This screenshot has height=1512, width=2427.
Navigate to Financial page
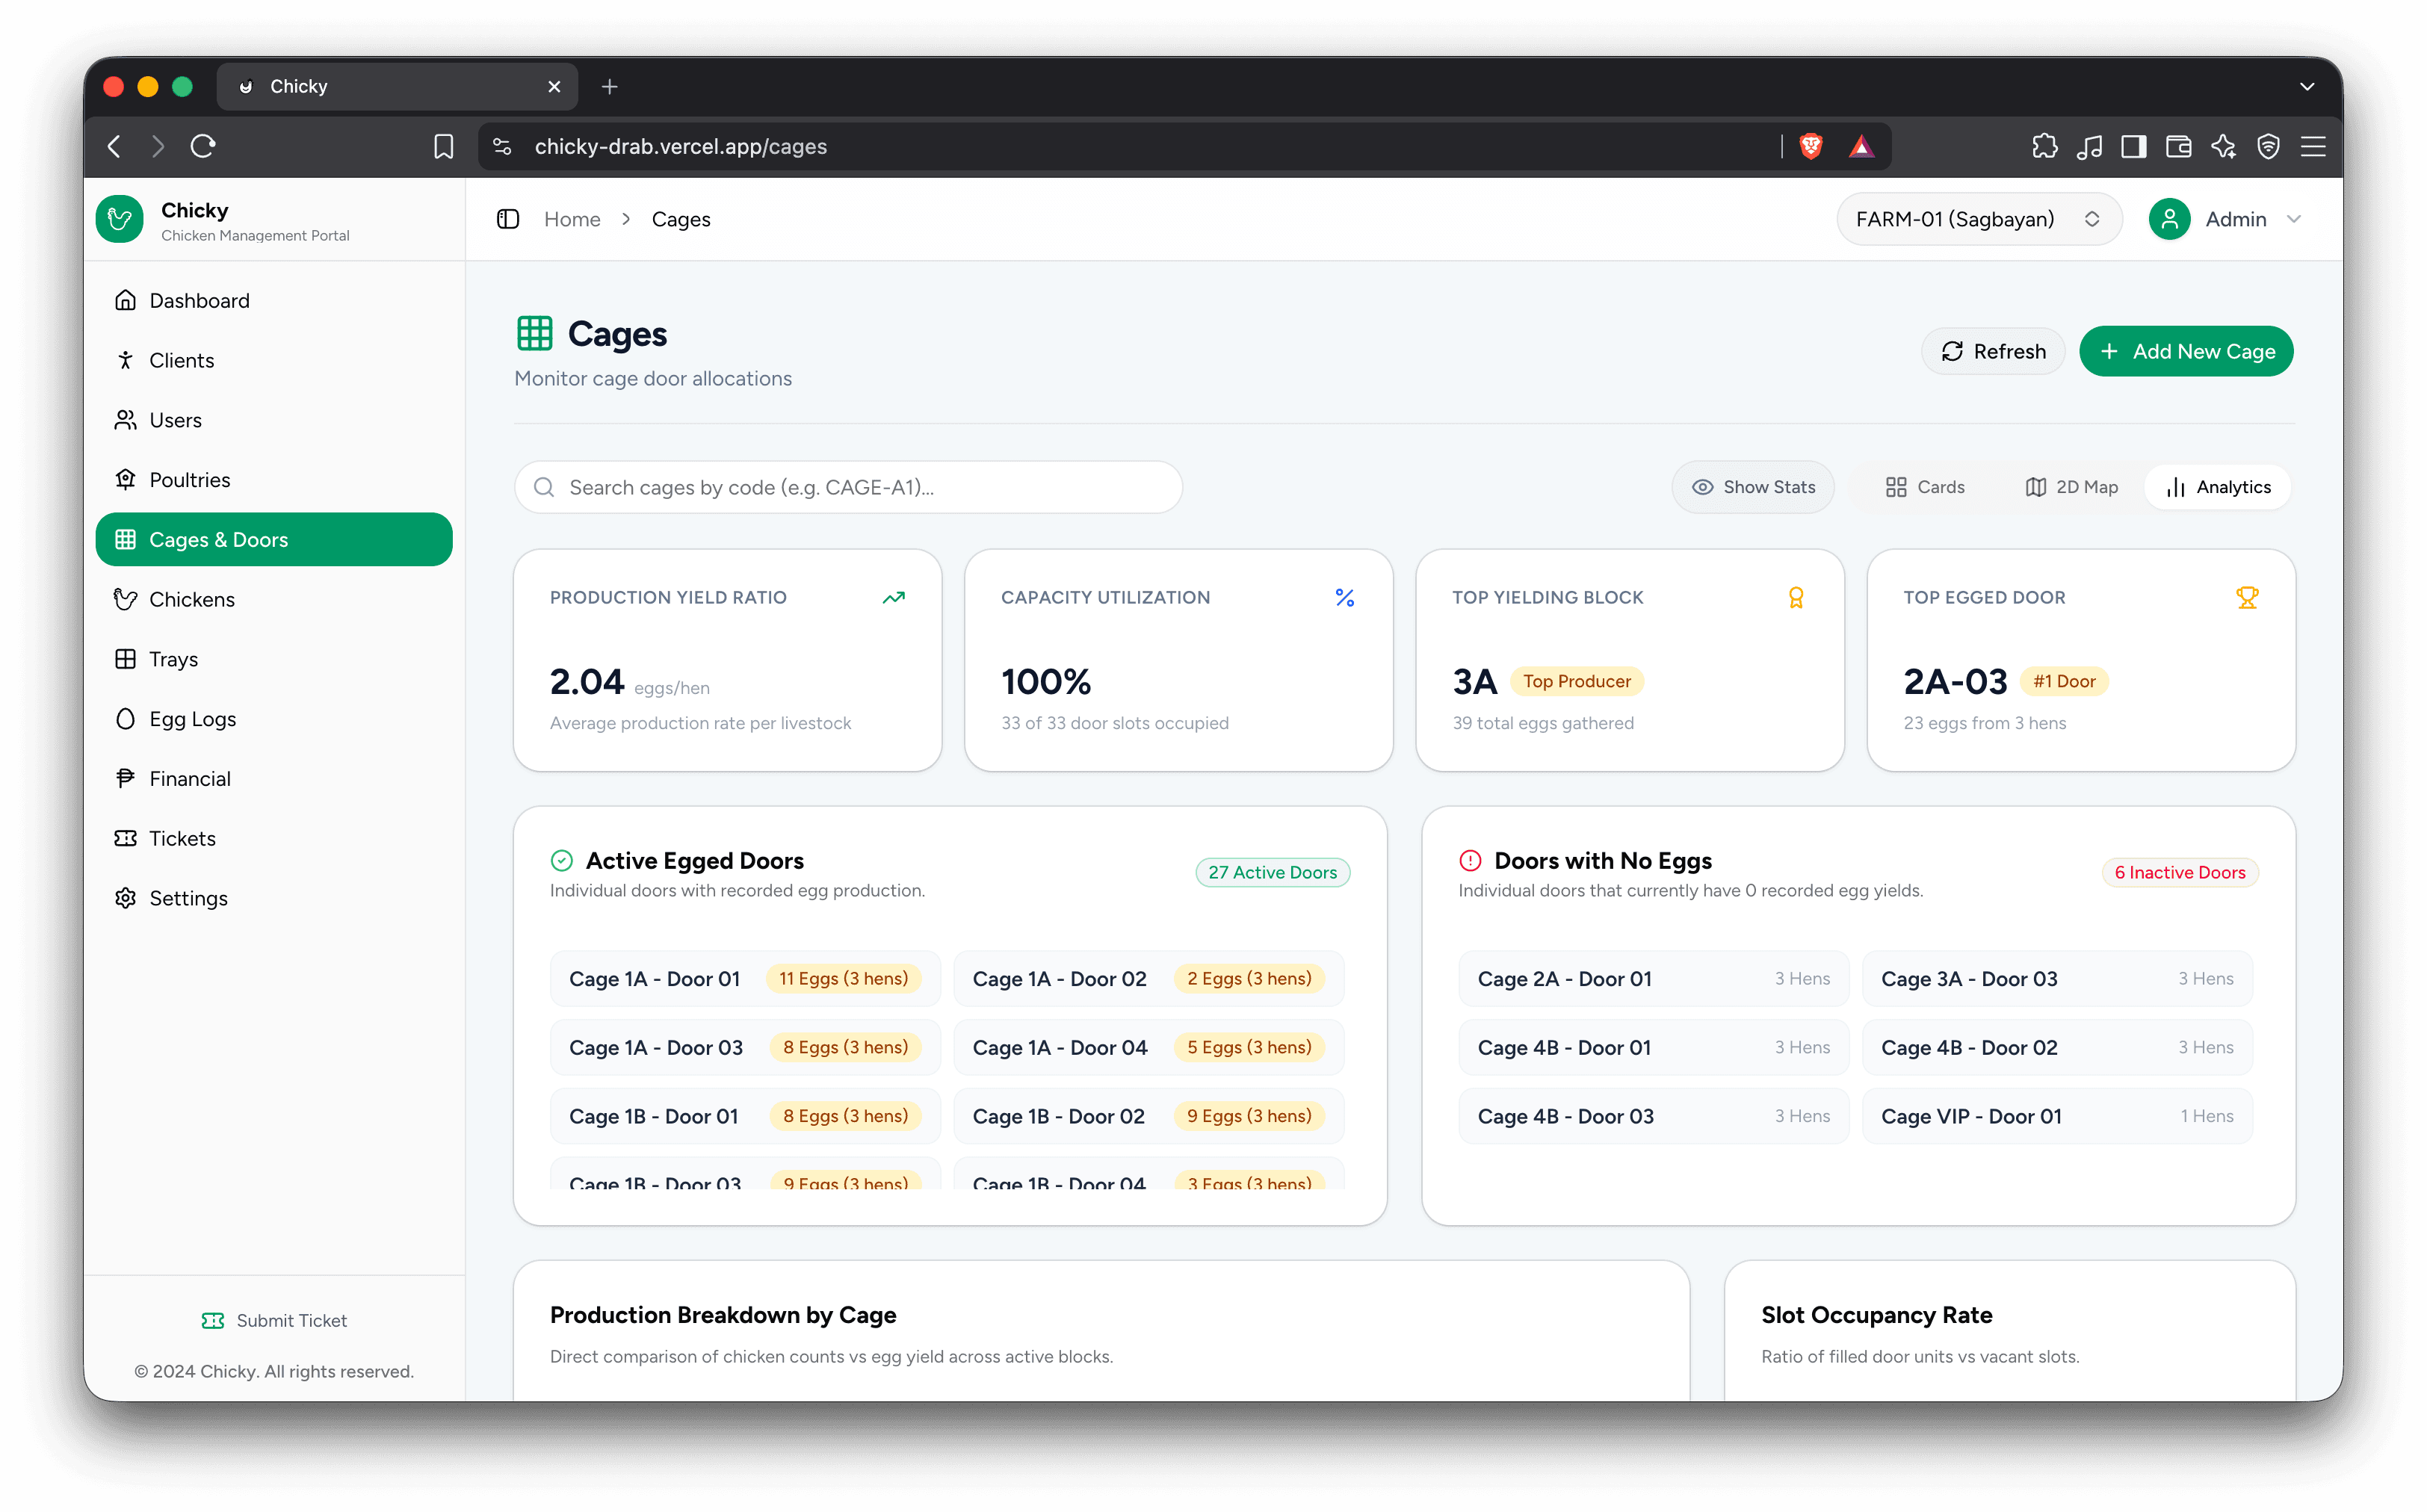274,778
